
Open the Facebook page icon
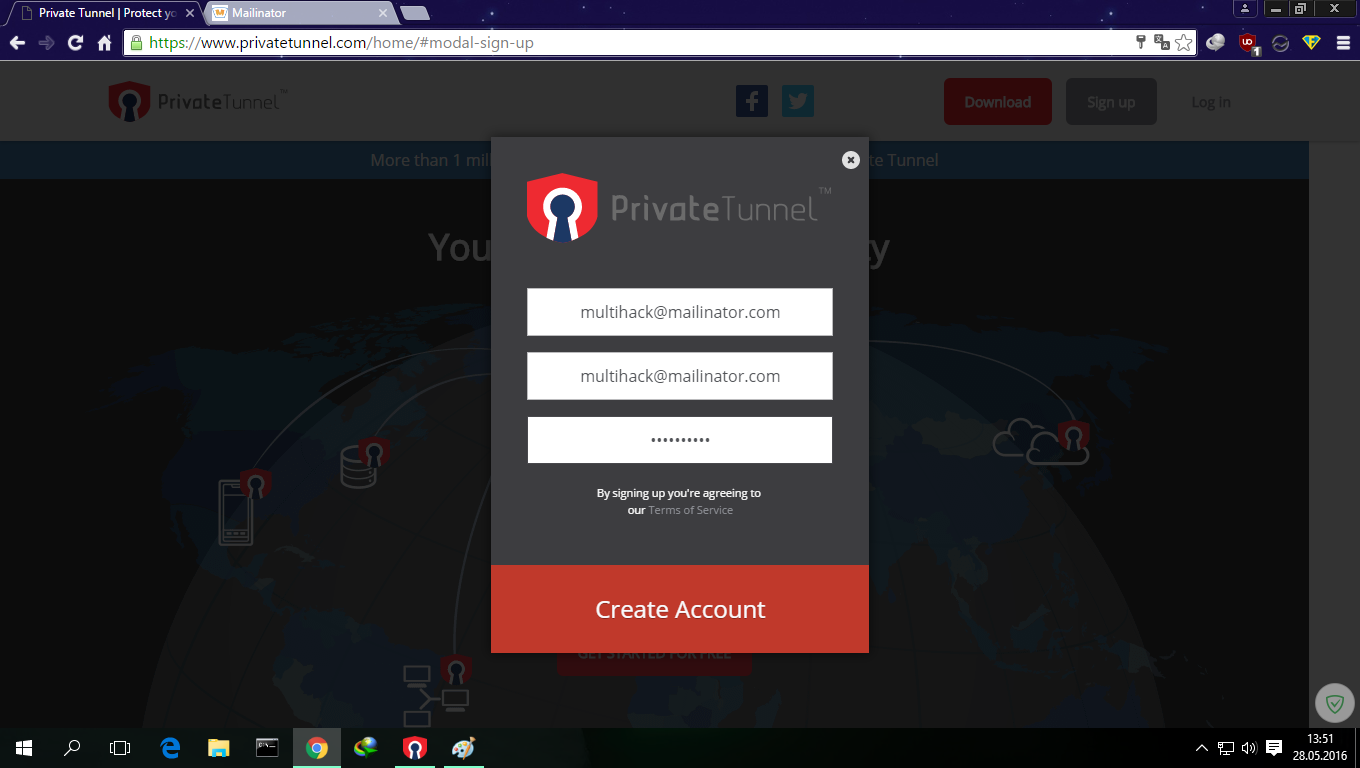point(752,101)
